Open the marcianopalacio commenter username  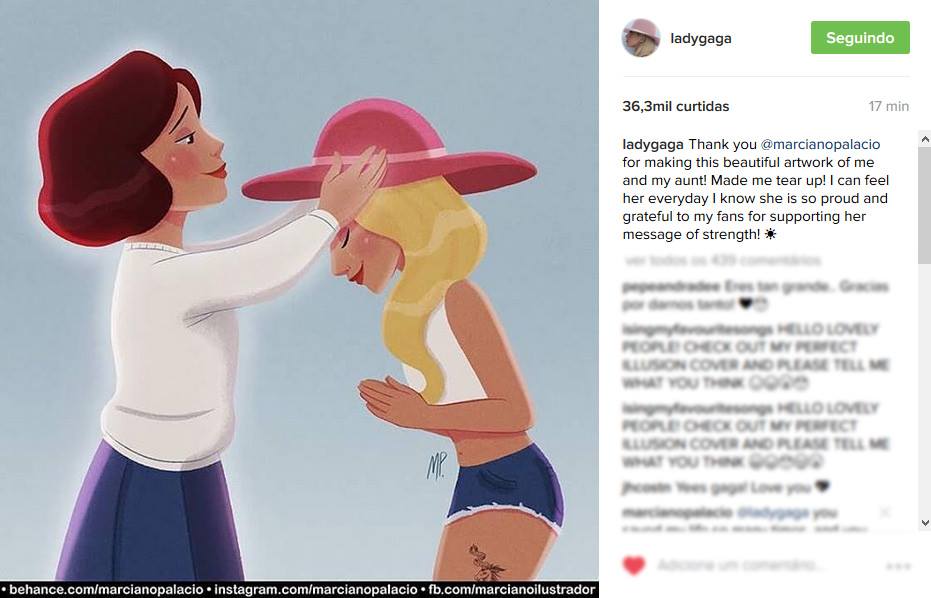pos(677,512)
